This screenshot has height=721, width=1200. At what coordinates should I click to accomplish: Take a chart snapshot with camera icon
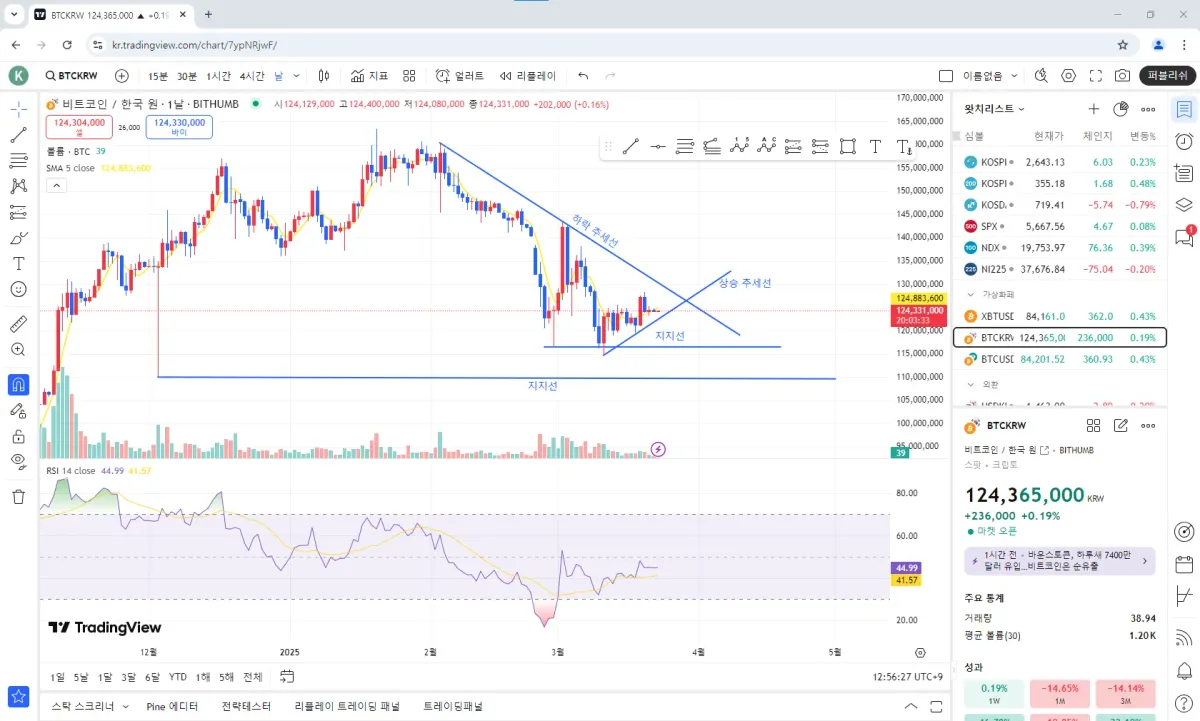pos(1122,76)
